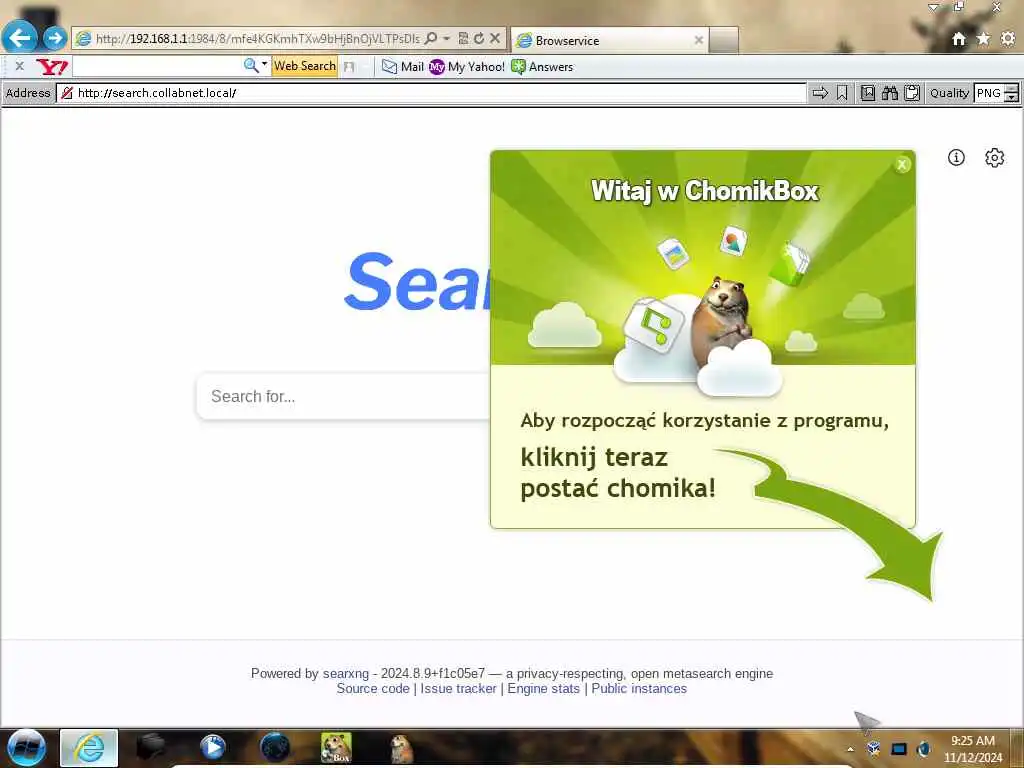Click the hamster character taskbar icon
Viewport: 1024px width, 768px height.
point(400,748)
